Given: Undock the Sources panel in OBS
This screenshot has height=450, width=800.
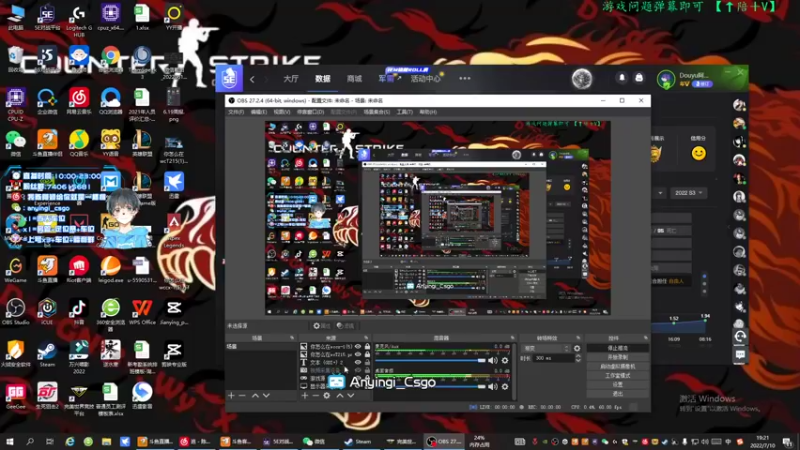Looking at the screenshot, I should (x=366, y=338).
